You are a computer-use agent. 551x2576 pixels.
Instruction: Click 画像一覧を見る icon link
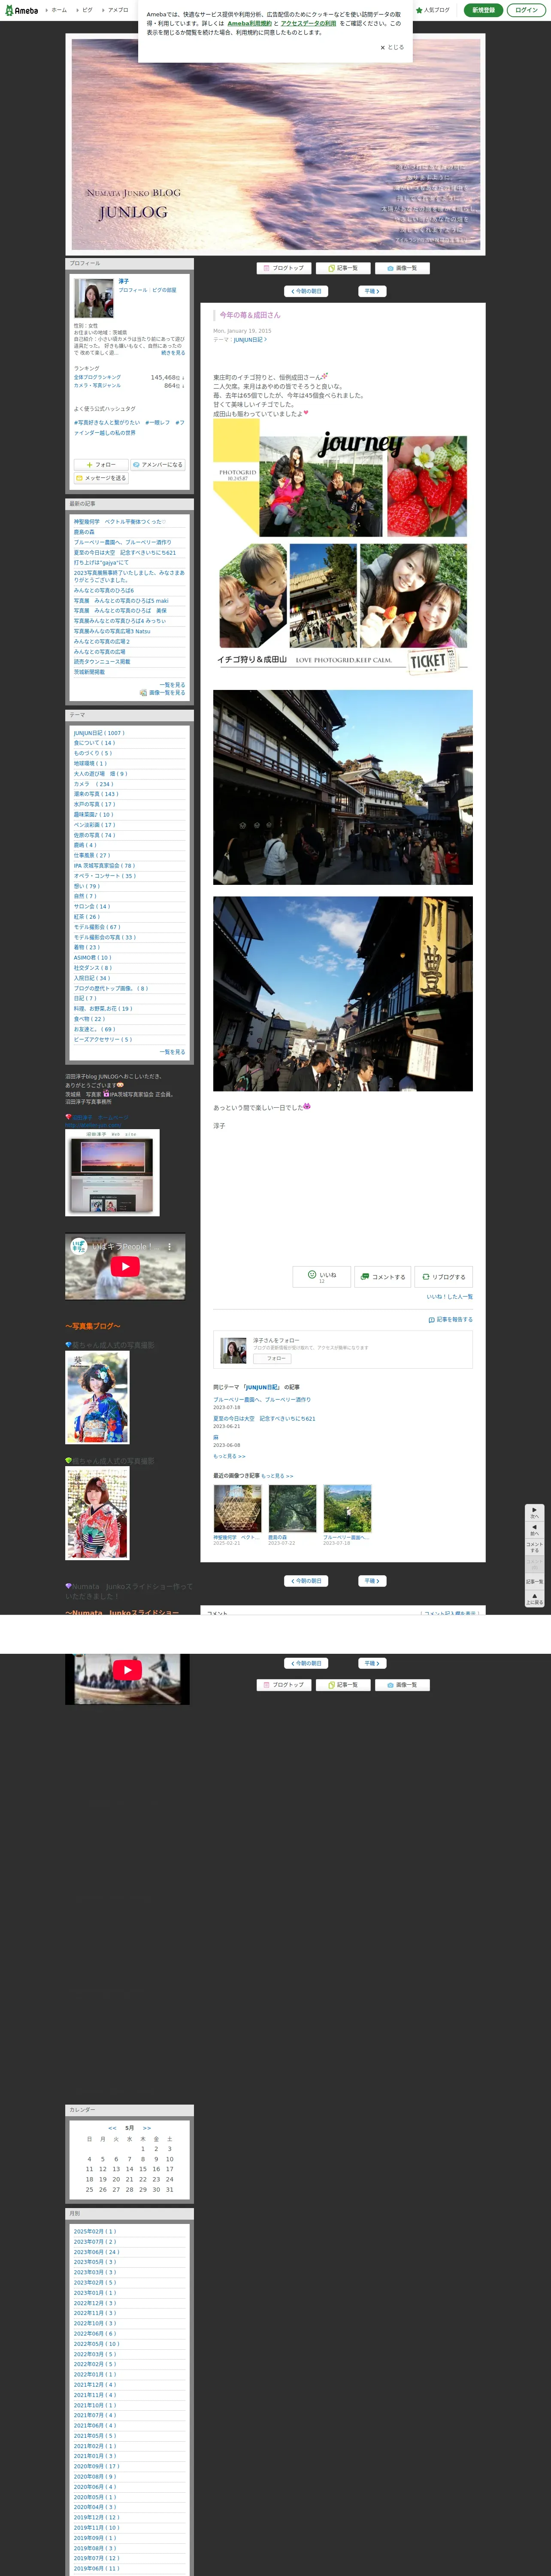click(163, 693)
